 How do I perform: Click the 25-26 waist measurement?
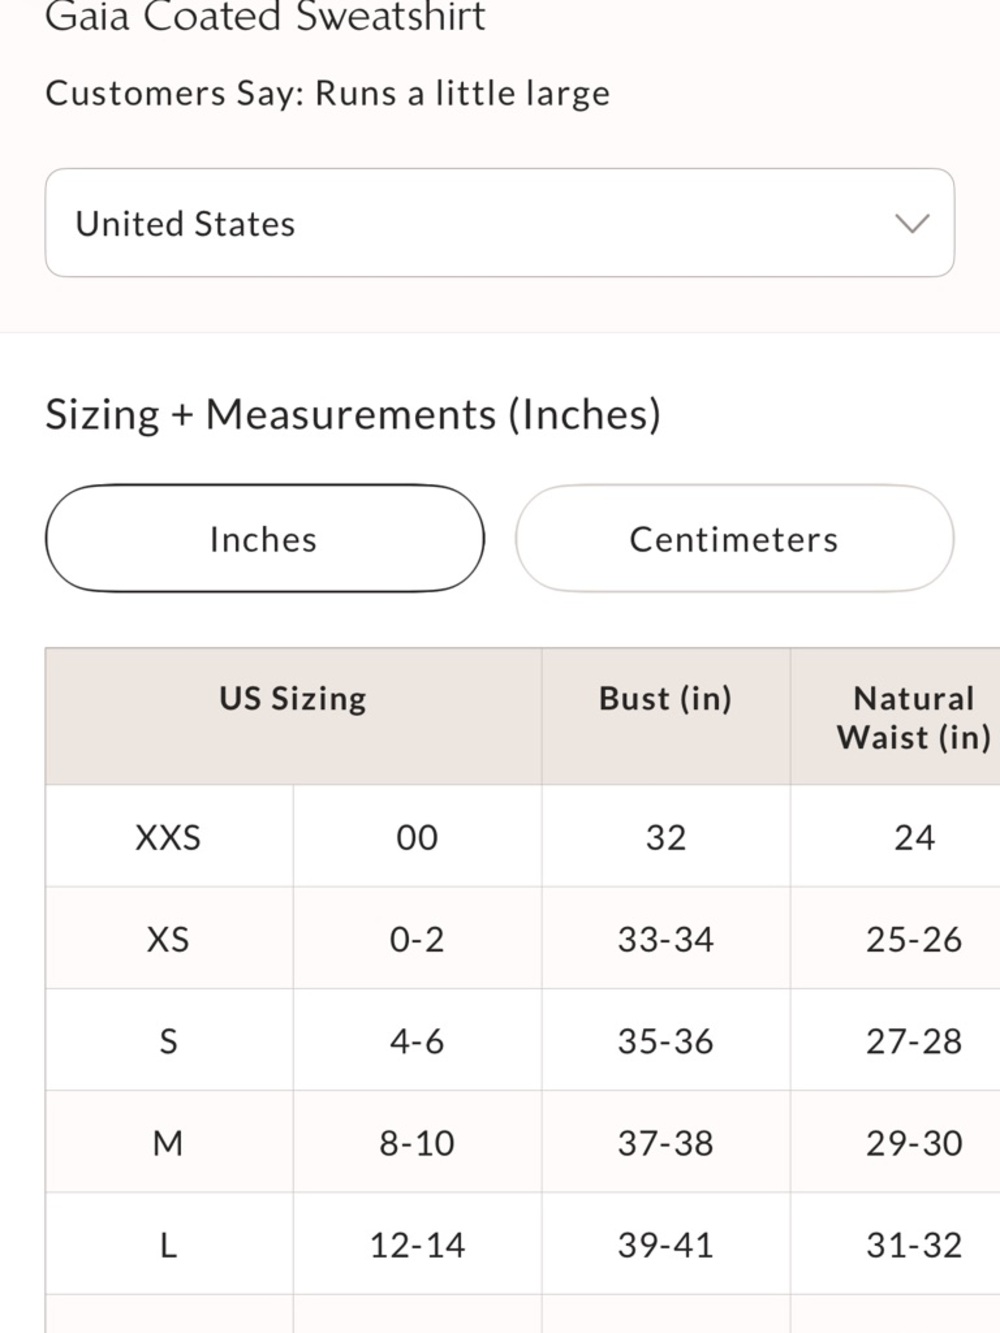pyautogui.click(x=914, y=939)
